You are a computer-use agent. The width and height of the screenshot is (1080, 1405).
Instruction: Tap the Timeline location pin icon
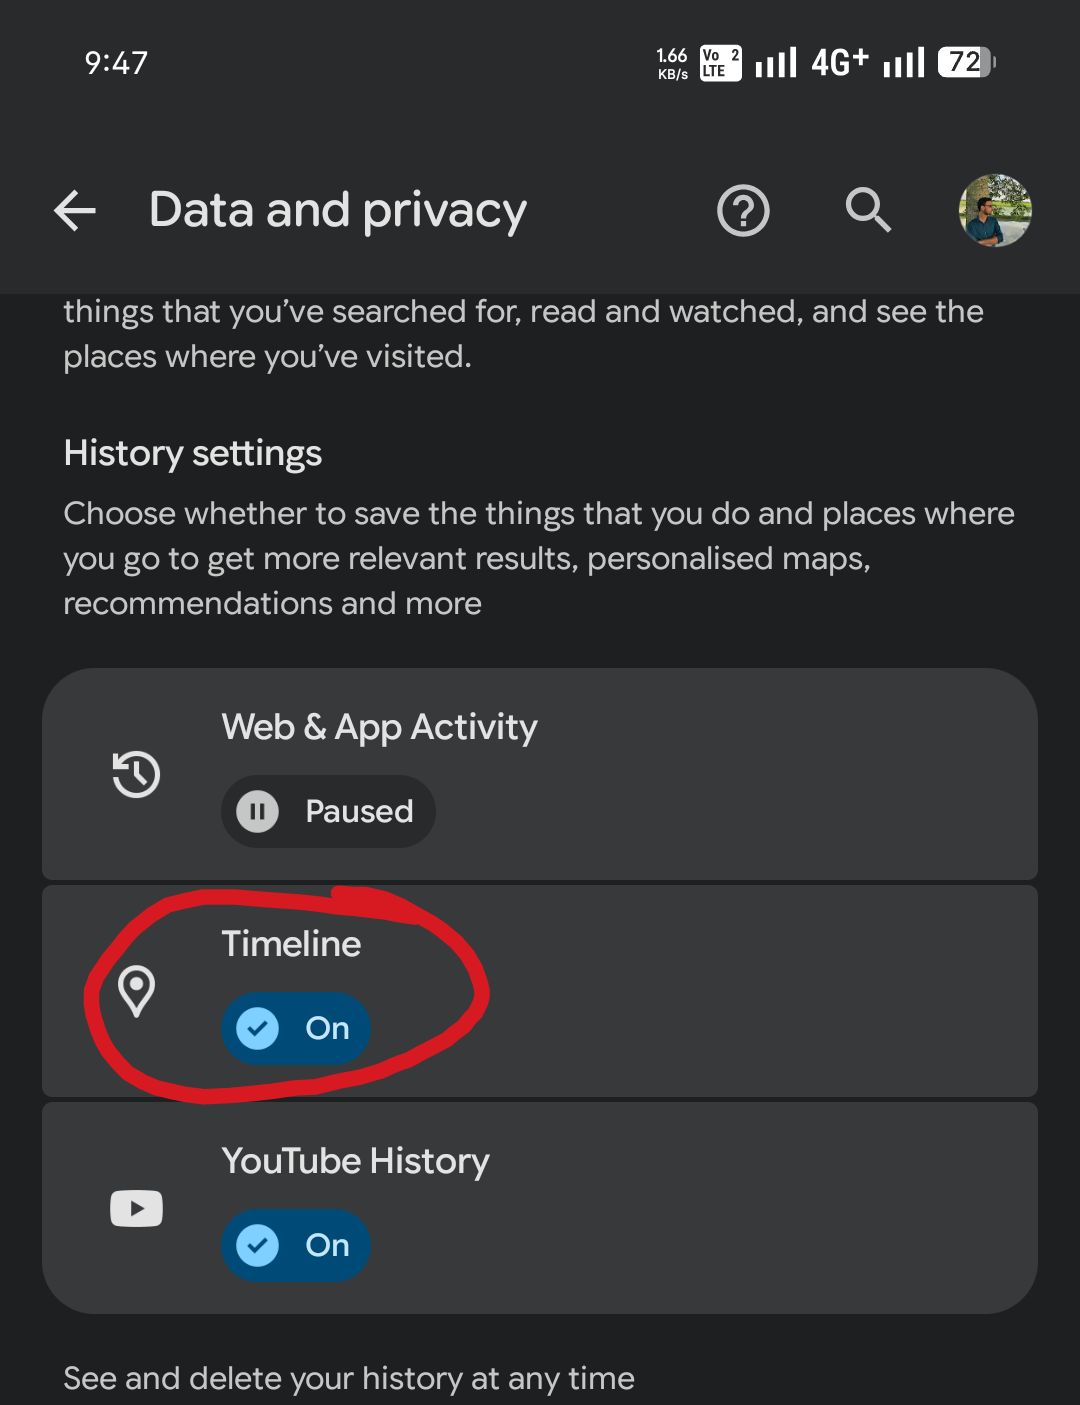(137, 991)
